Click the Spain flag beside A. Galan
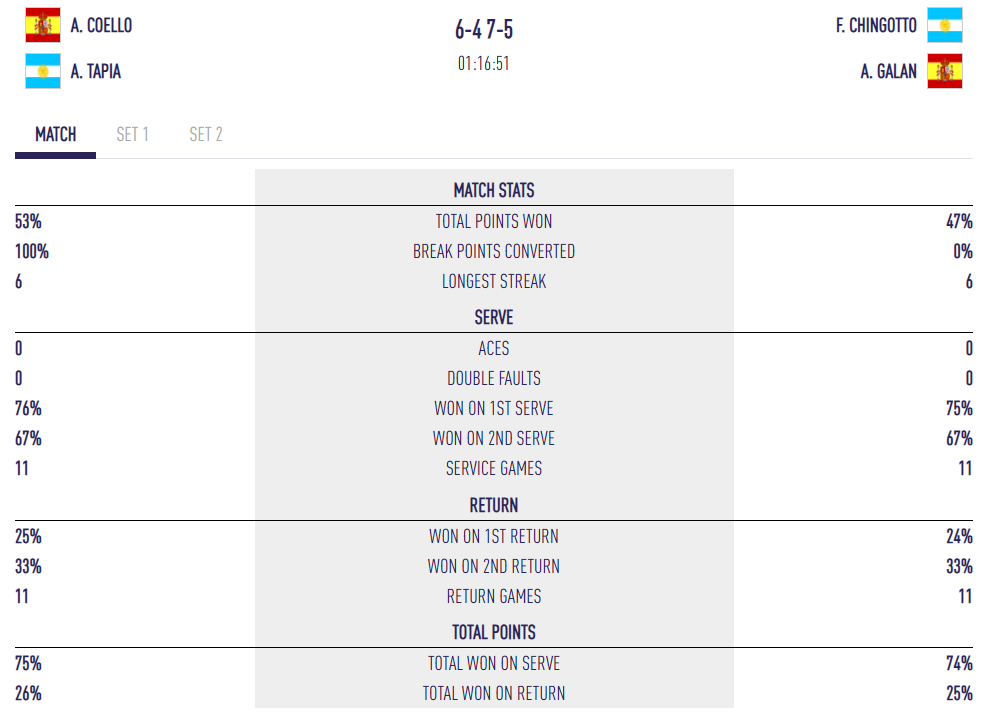 (x=944, y=71)
